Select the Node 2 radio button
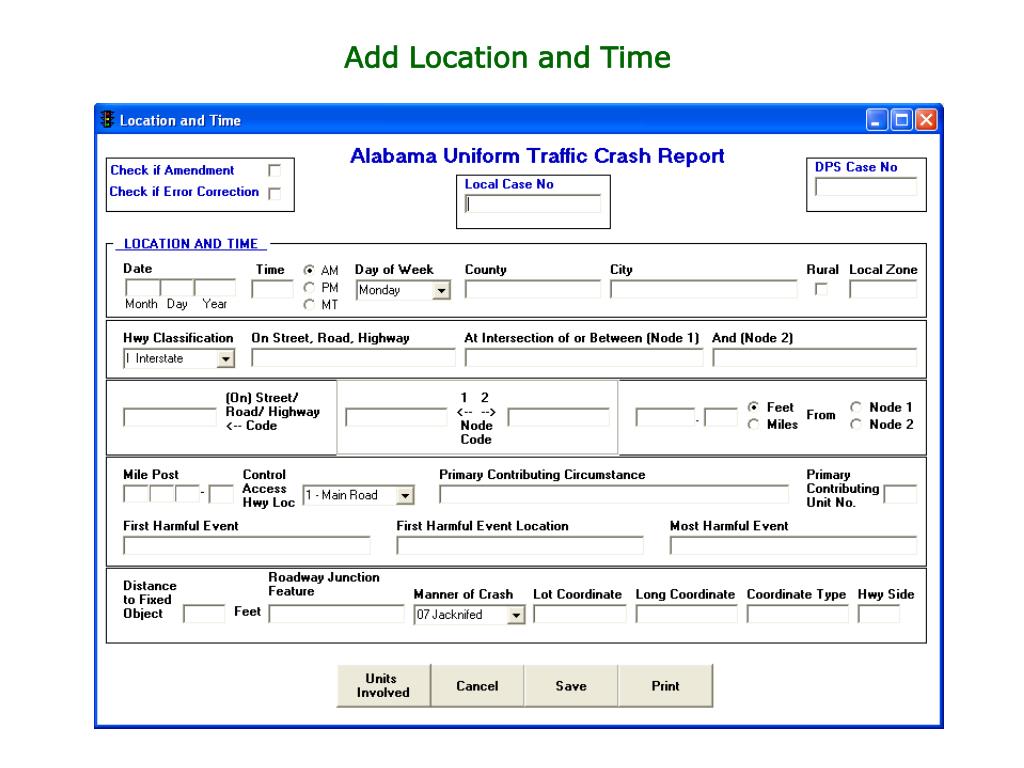The height and width of the screenshot is (768, 1024). tap(856, 424)
